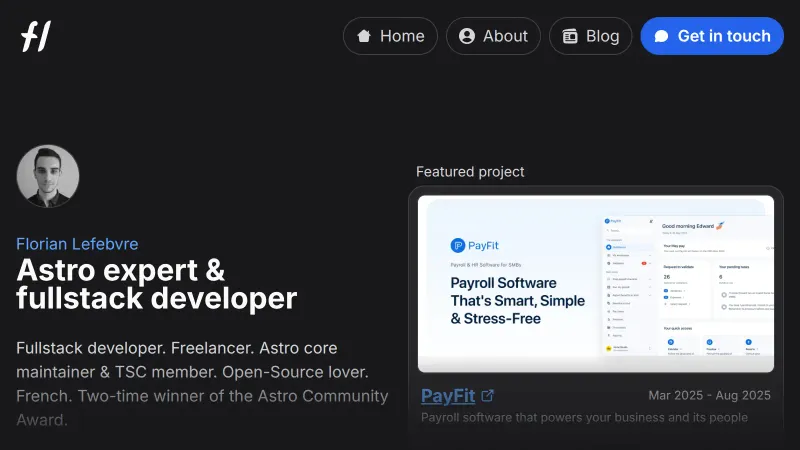Click the external link icon next to PayFit
800x450 pixels.
pyautogui.click(x=488, y=395)
